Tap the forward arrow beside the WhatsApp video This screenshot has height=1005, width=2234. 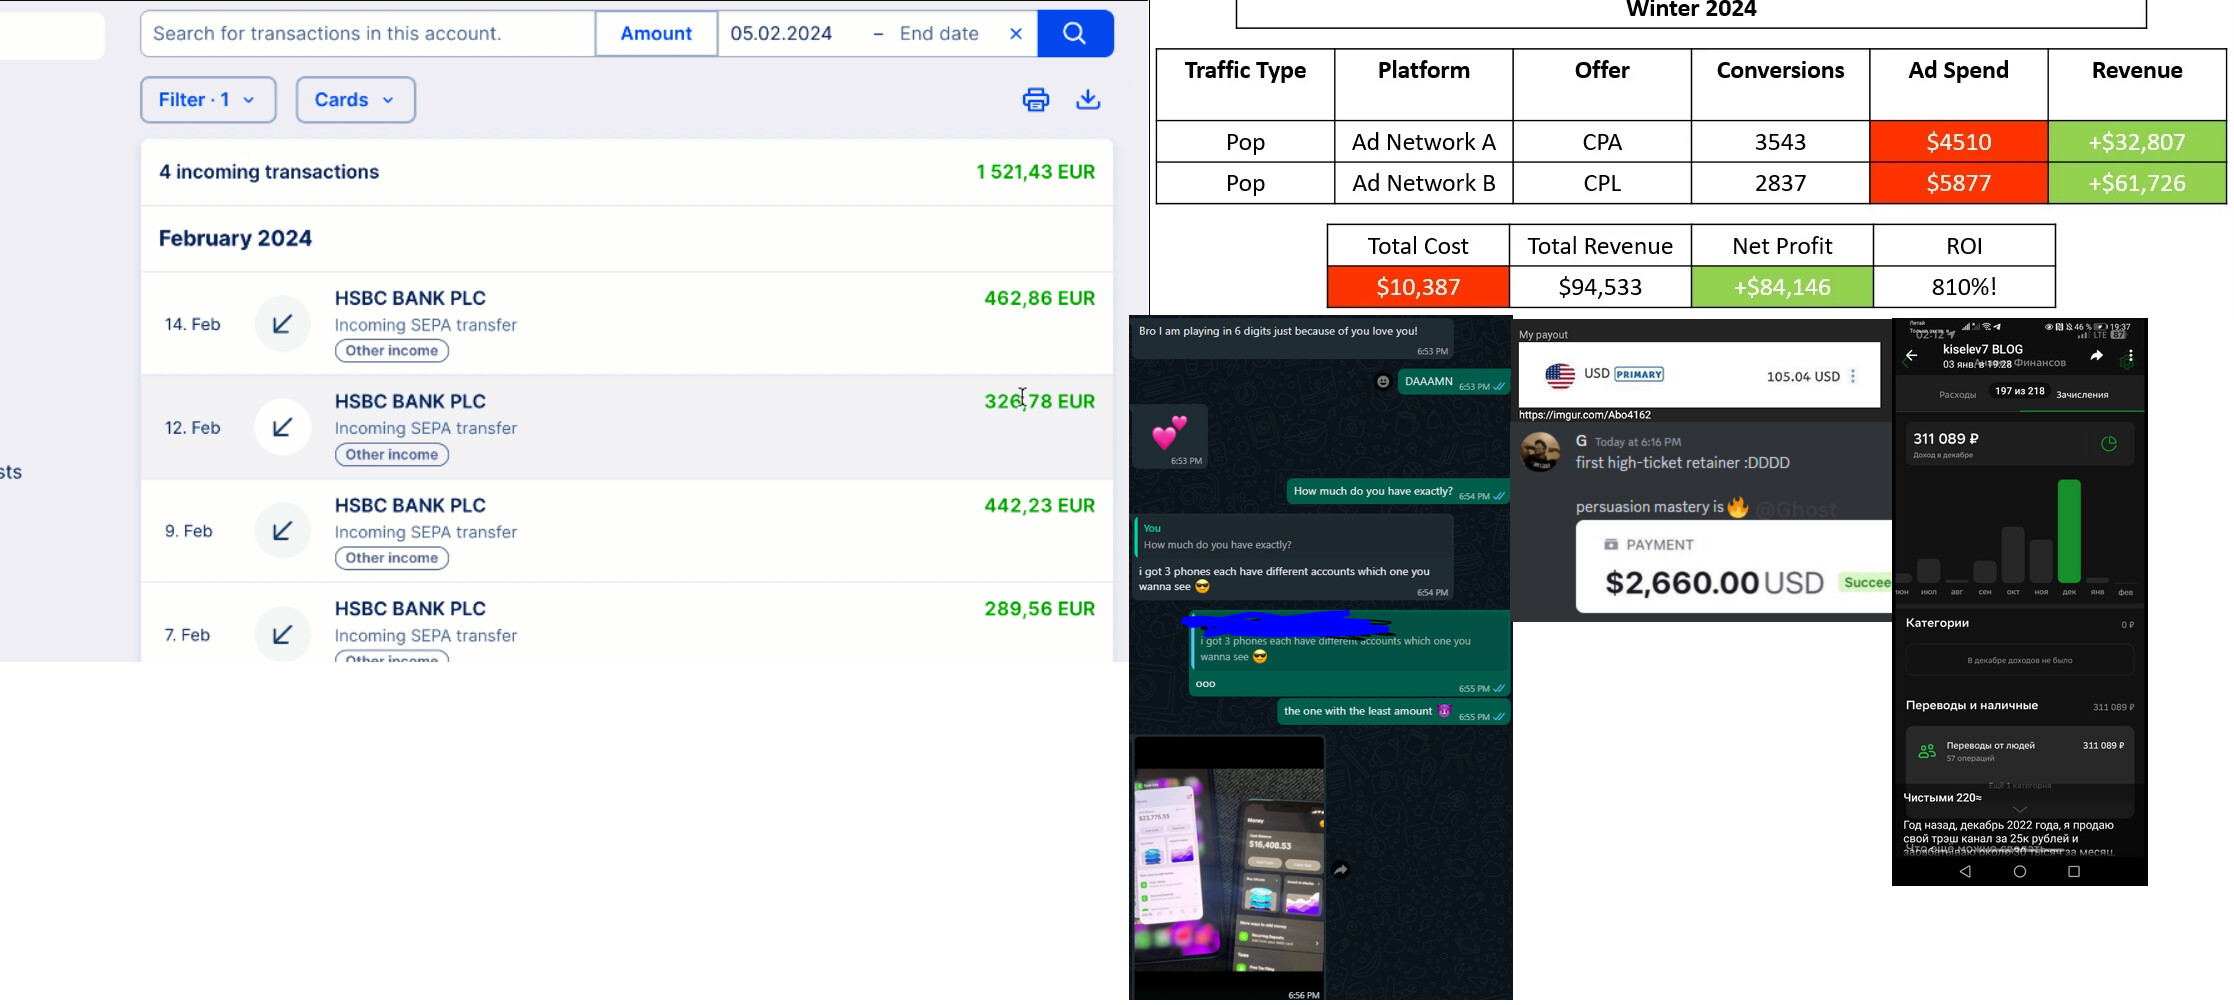click(1341, 870)
